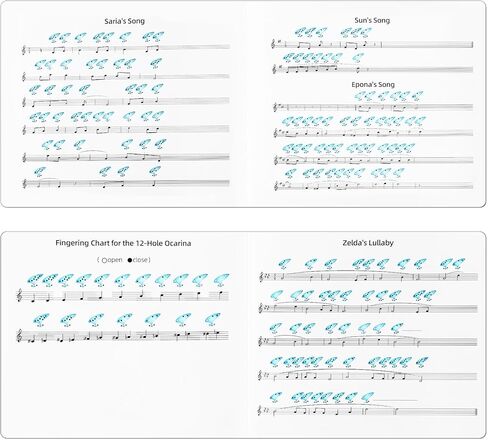Screen dimensions: 488x440
Task: Select first fingering diagram in the 12-Hole chart
Action: click(35, 280)
